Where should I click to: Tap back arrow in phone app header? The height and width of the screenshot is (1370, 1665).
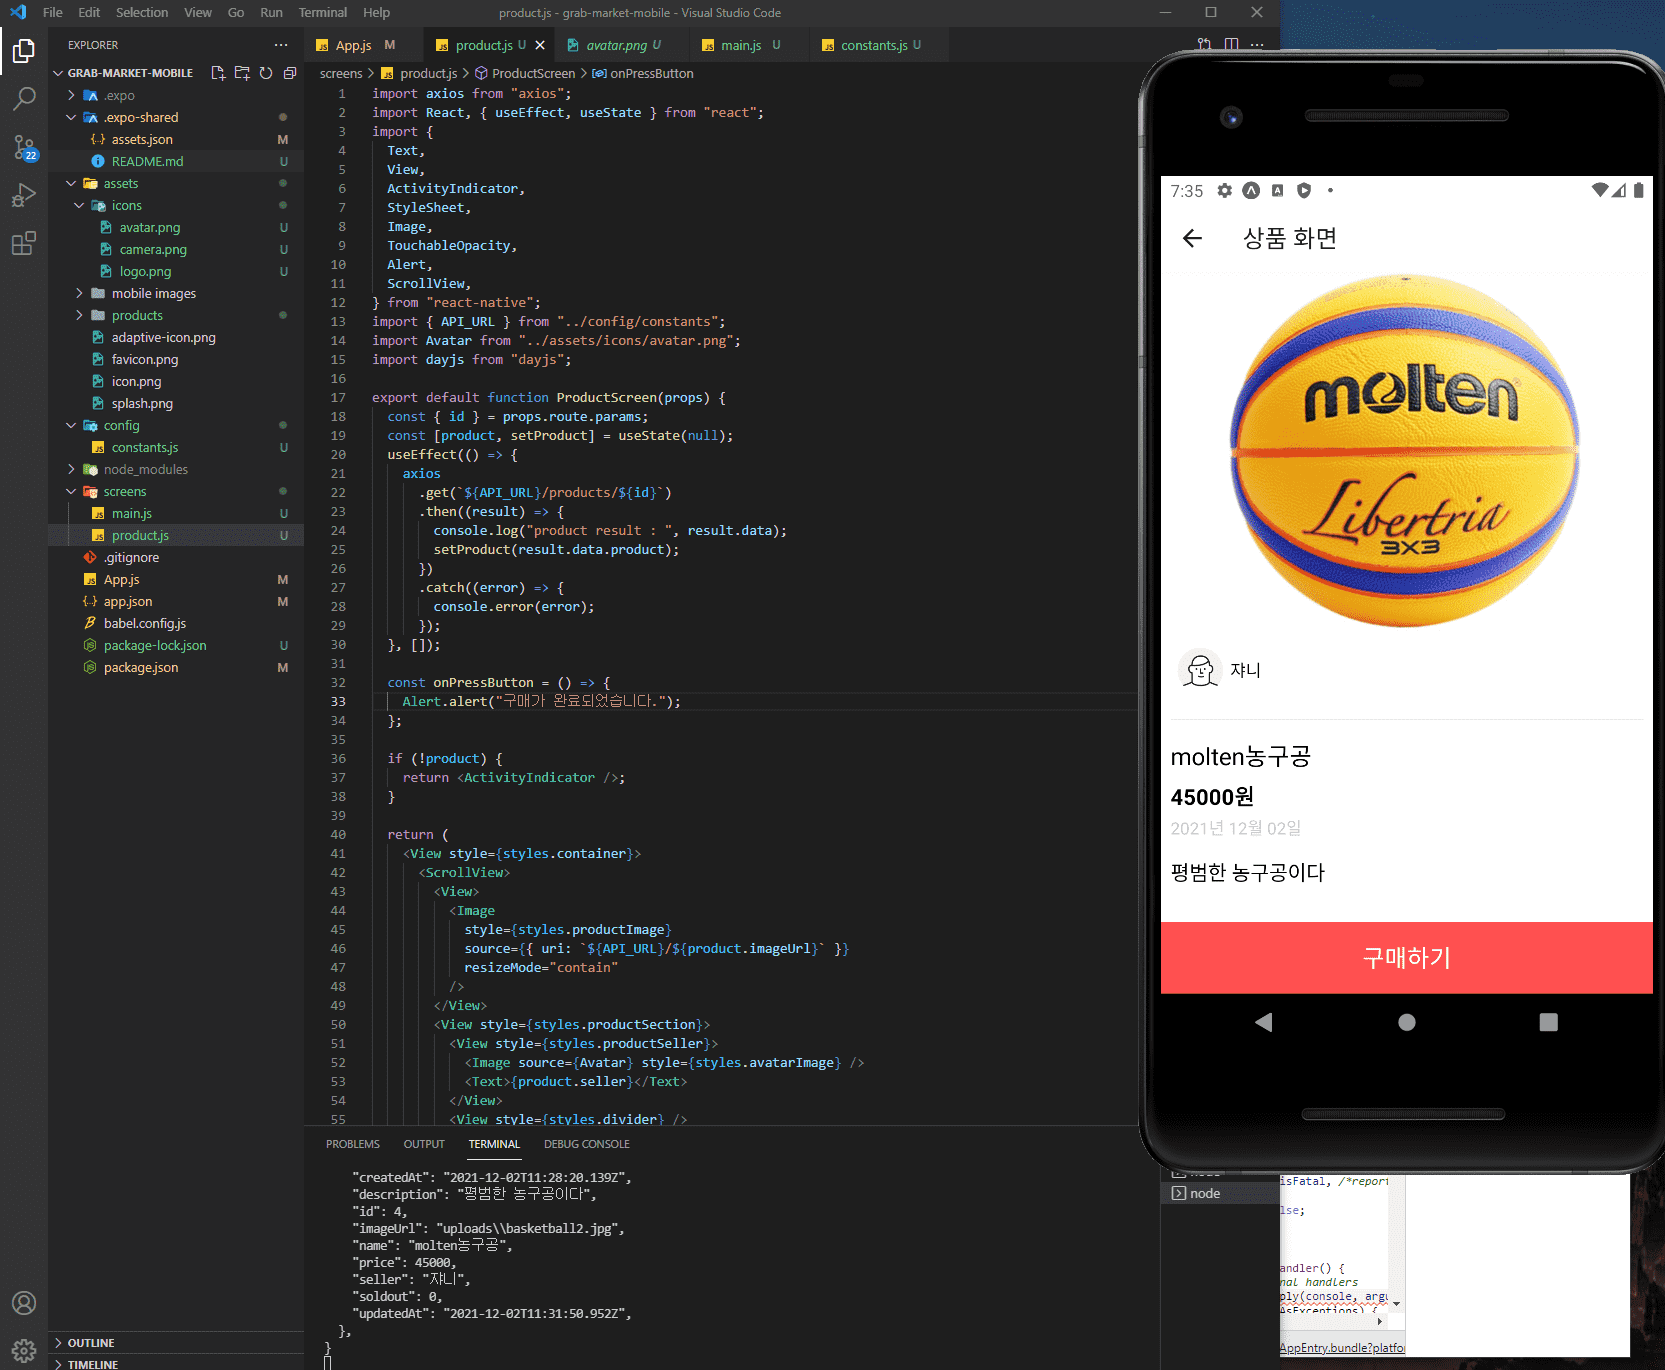click(1192, 238)
